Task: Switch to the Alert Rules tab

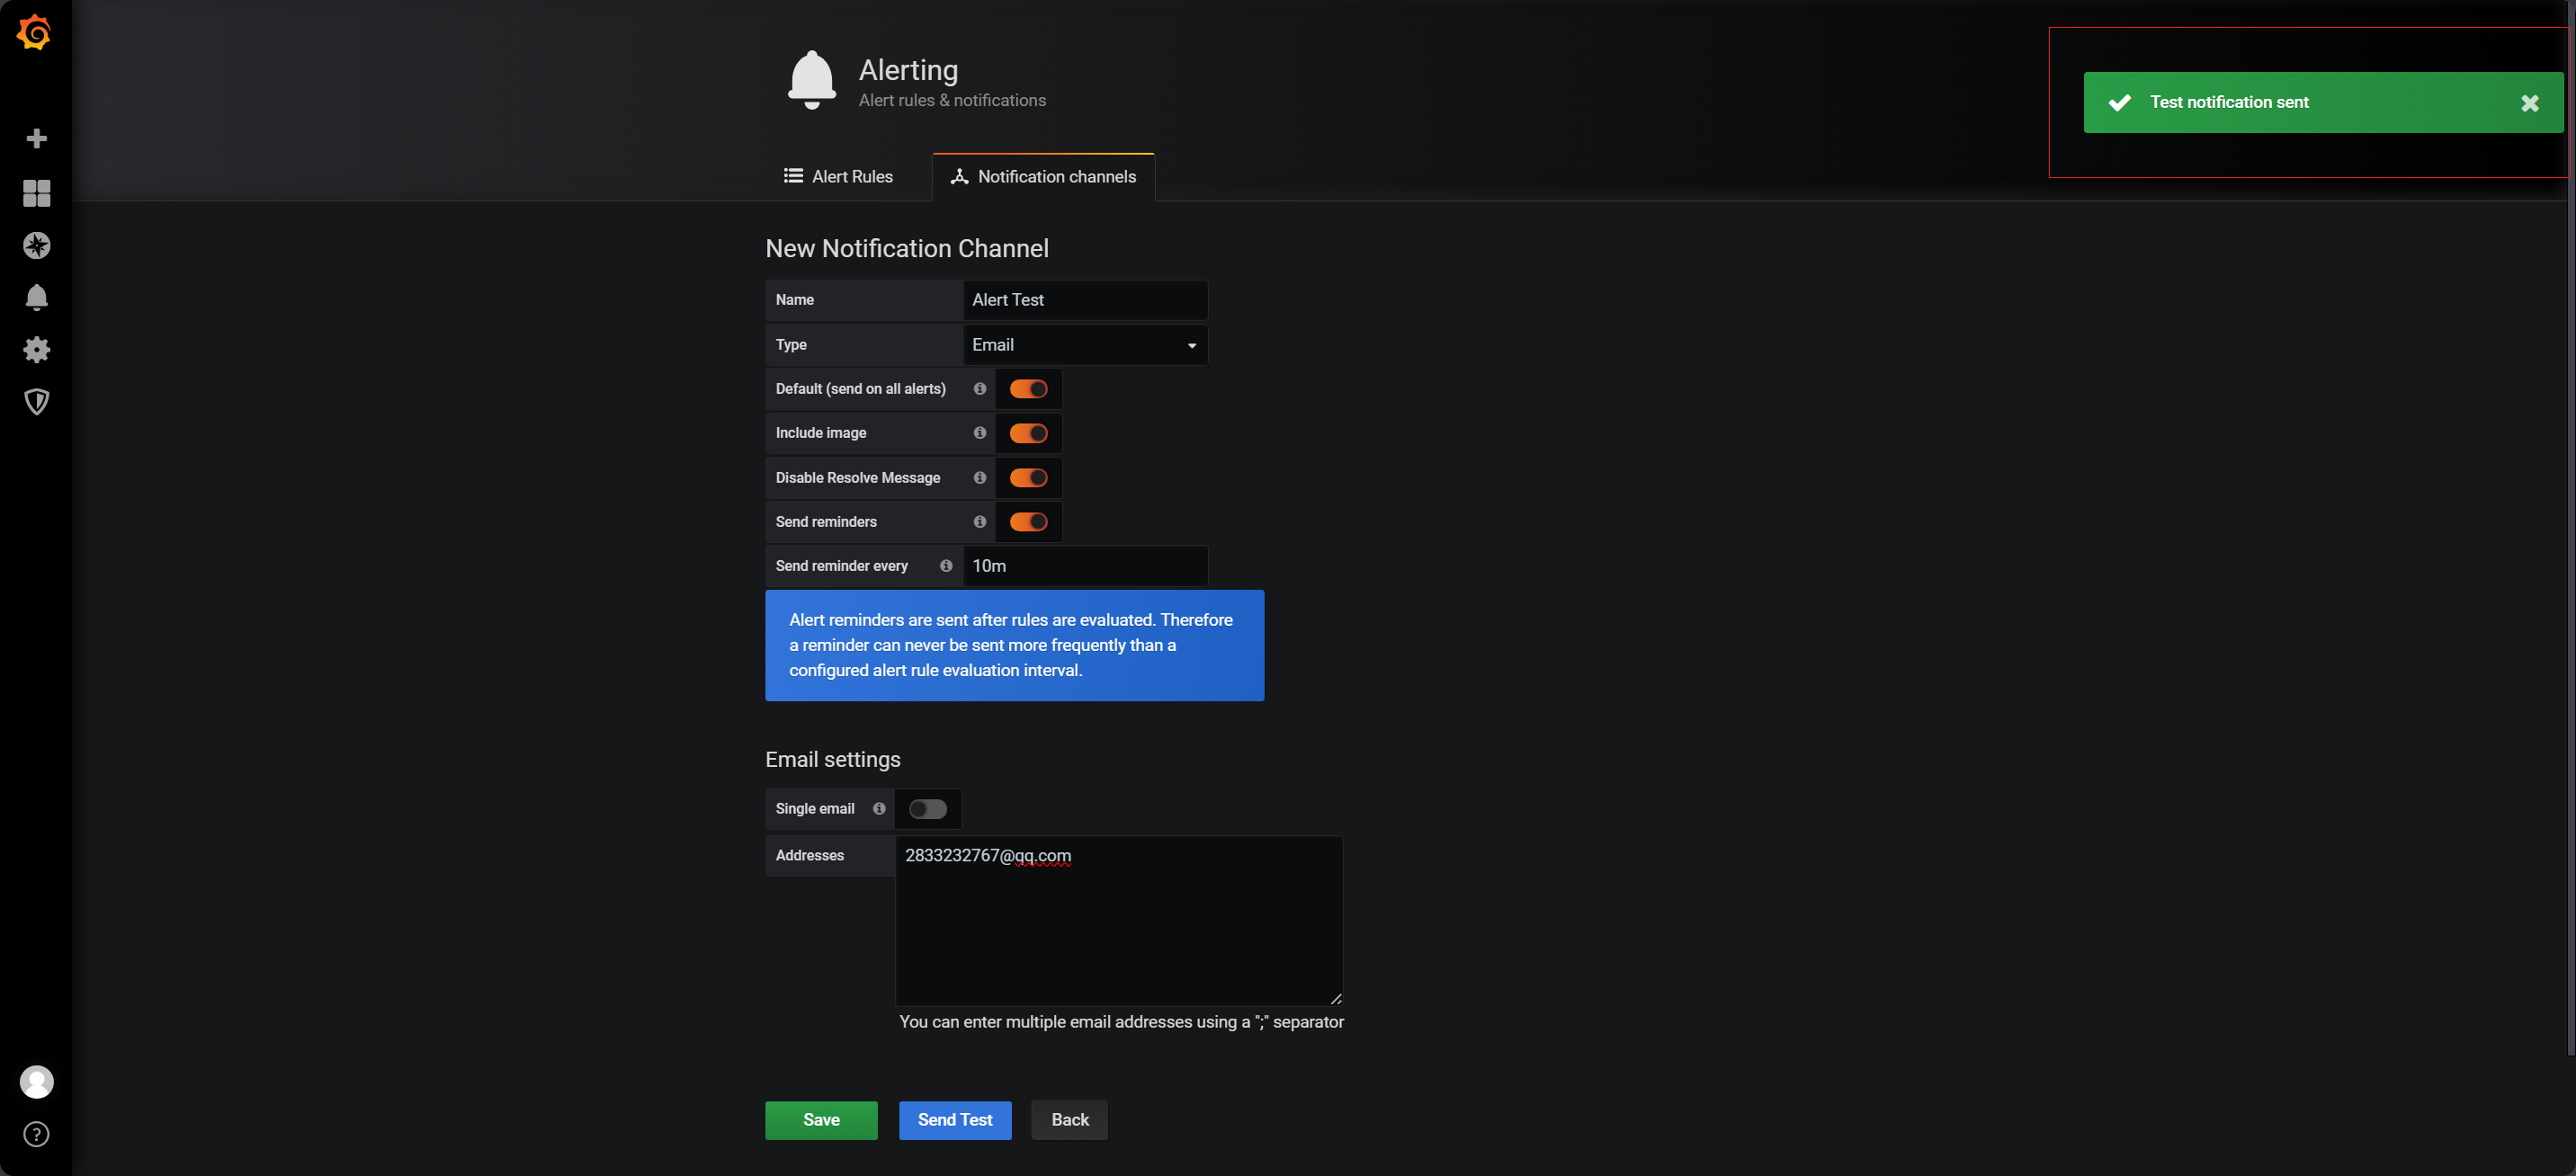Action: click(838, 177)
